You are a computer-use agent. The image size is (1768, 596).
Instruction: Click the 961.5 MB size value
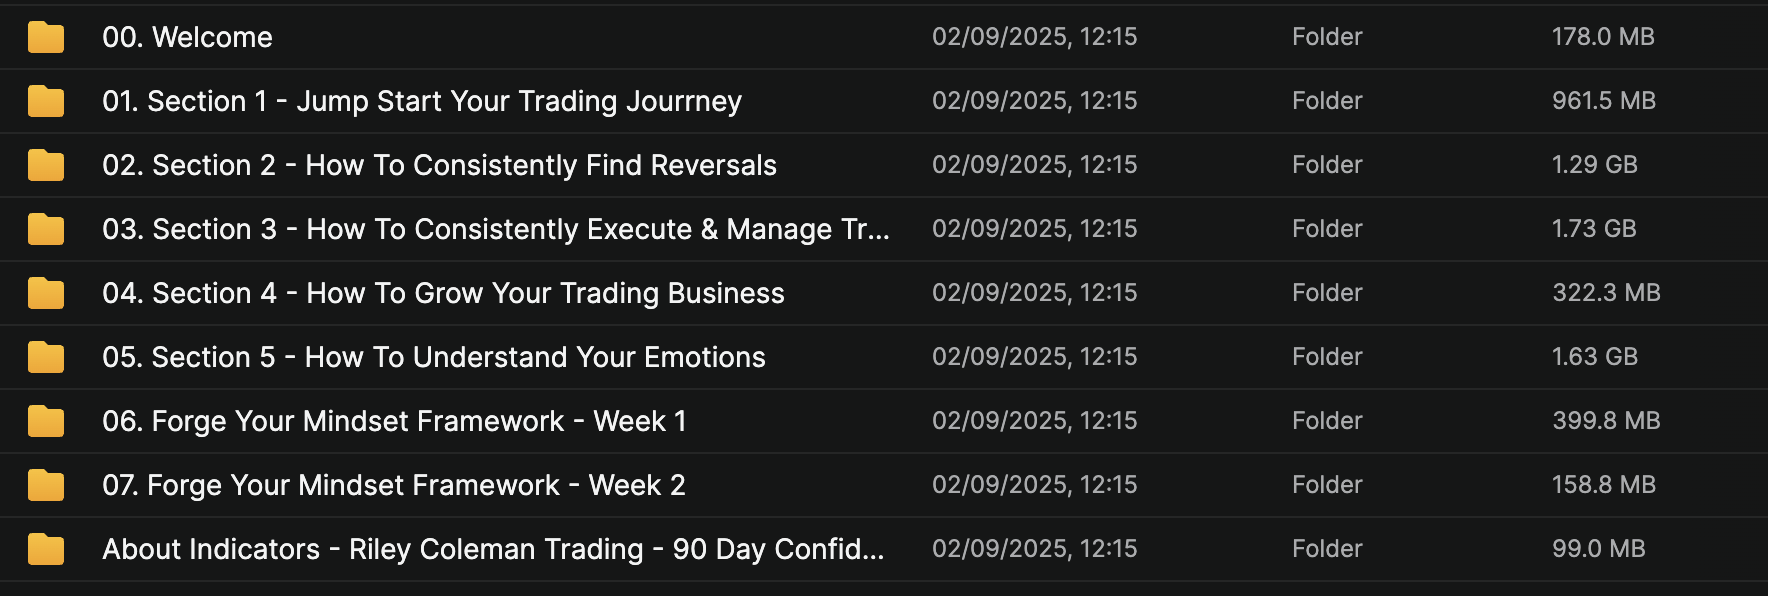[1604, 101]
